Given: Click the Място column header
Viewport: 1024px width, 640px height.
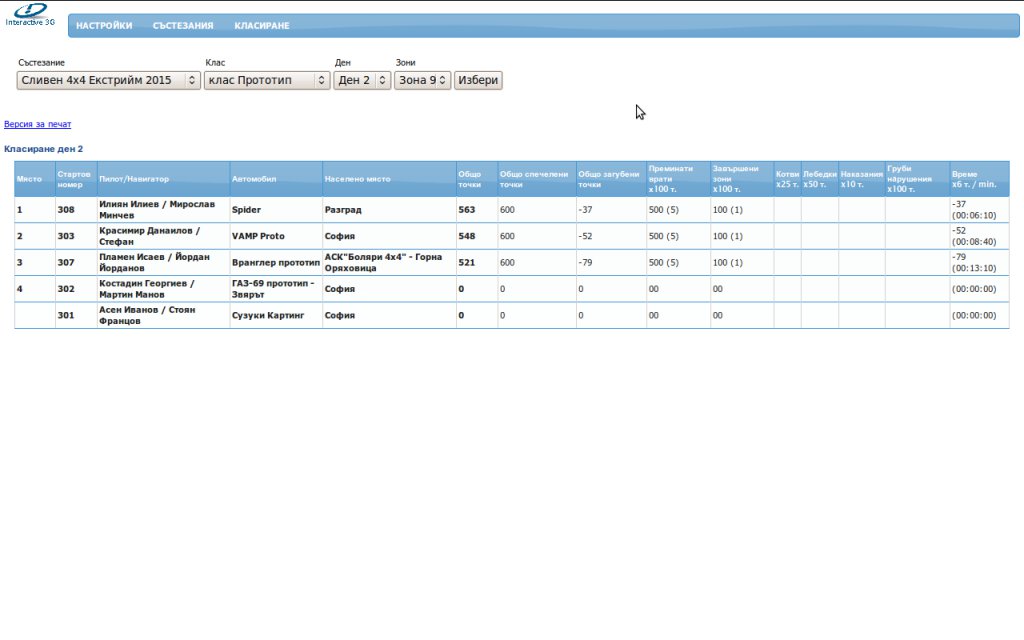Looking at the screenshot, I should pos(30,179).
